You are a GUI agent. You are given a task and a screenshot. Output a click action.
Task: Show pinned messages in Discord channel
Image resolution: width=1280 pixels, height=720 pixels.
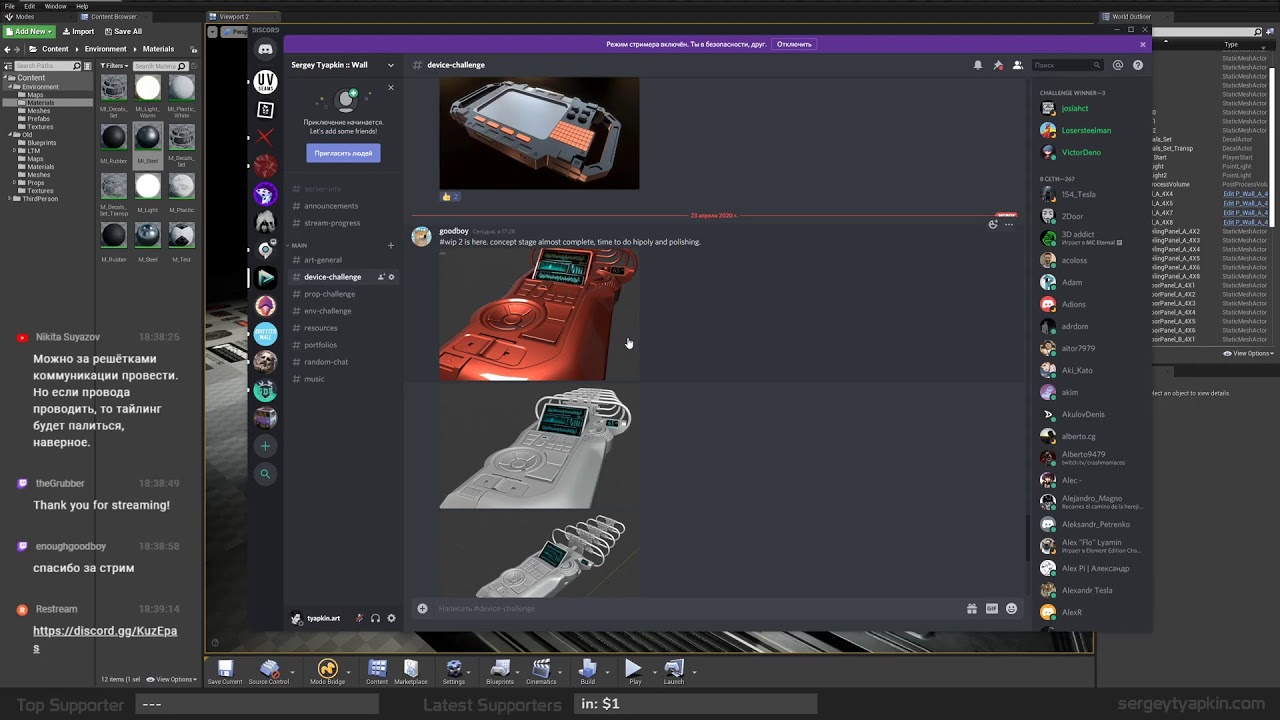click(x=997, y=65)
